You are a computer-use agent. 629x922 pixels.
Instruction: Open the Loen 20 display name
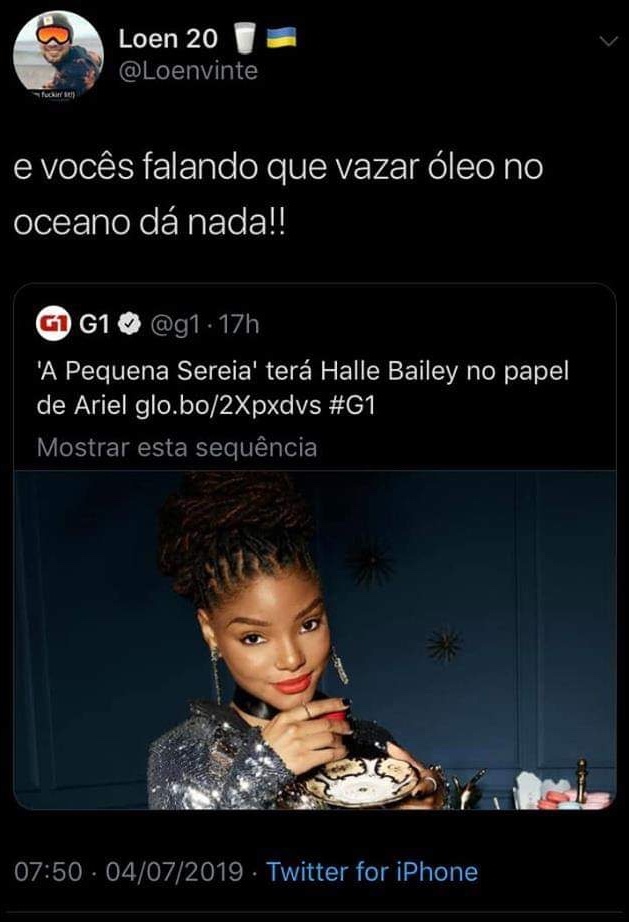168,39
